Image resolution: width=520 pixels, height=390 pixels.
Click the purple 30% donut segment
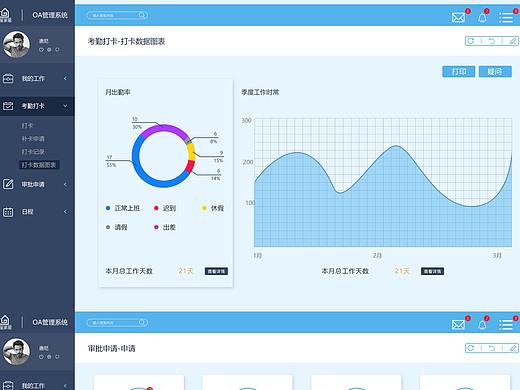pos(163,128)
